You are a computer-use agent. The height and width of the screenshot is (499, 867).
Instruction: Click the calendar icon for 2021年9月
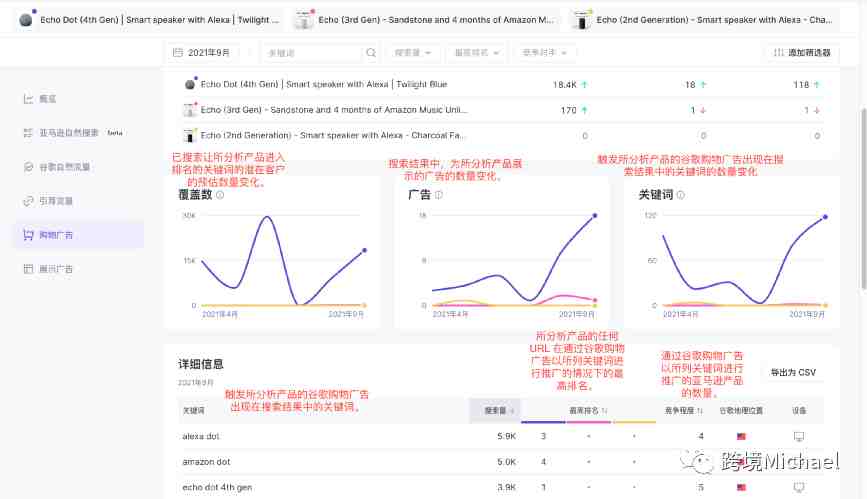[x=178, y=52]
